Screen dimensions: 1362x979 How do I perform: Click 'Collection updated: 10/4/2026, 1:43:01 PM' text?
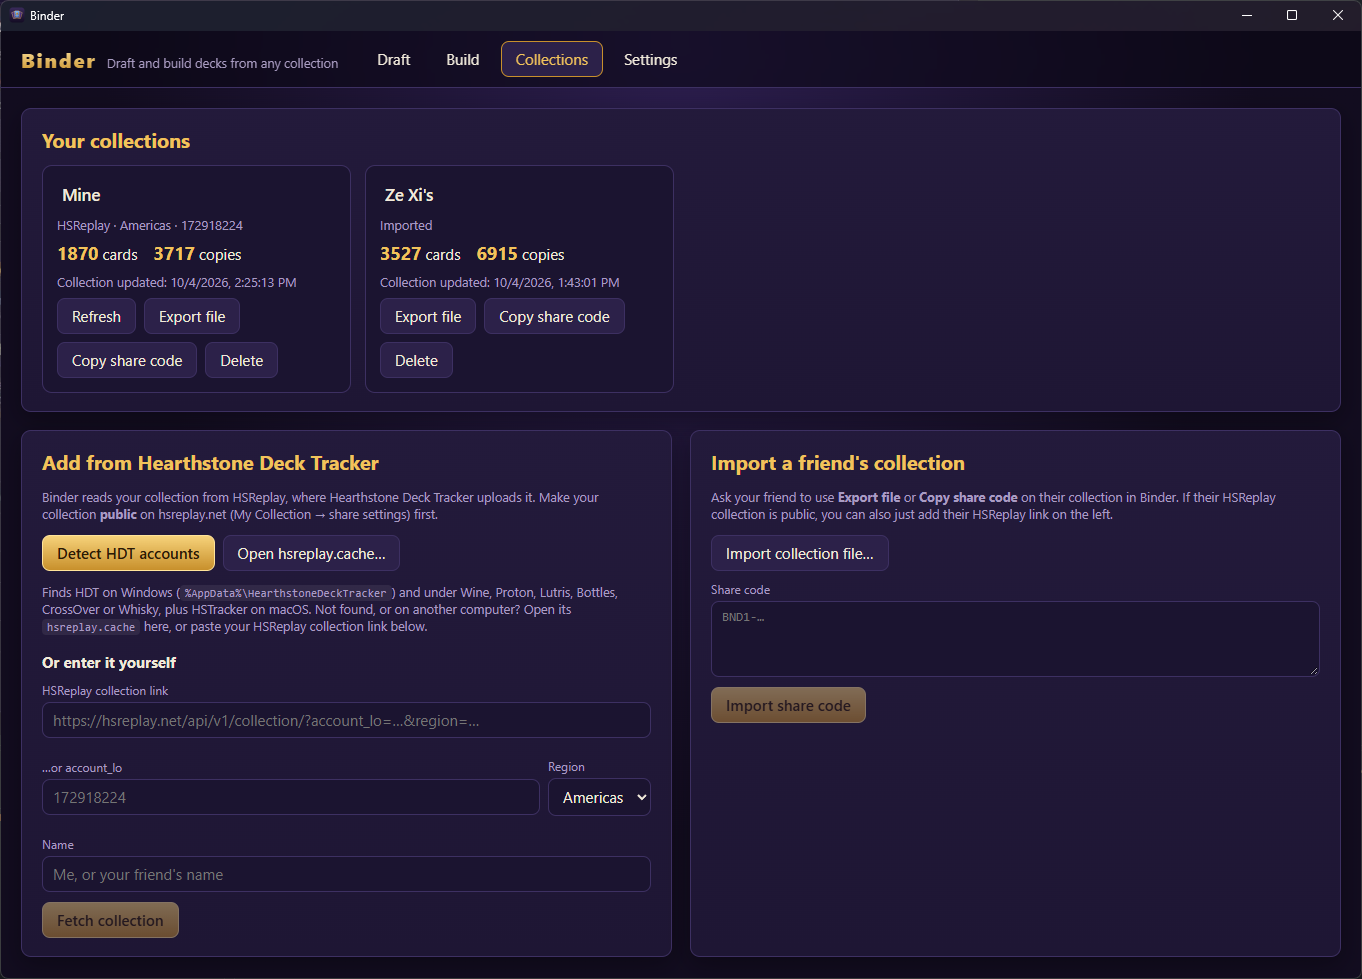pyautogui.click(x=499, y=283)
